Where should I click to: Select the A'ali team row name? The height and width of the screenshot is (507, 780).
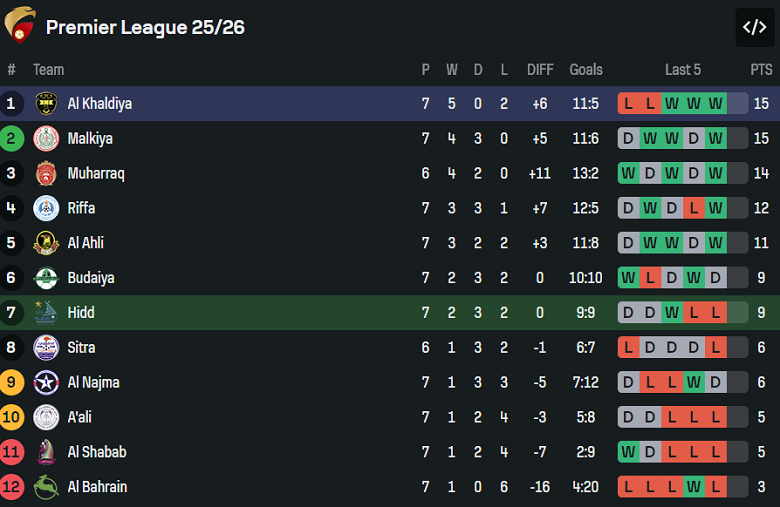point(79,417)
